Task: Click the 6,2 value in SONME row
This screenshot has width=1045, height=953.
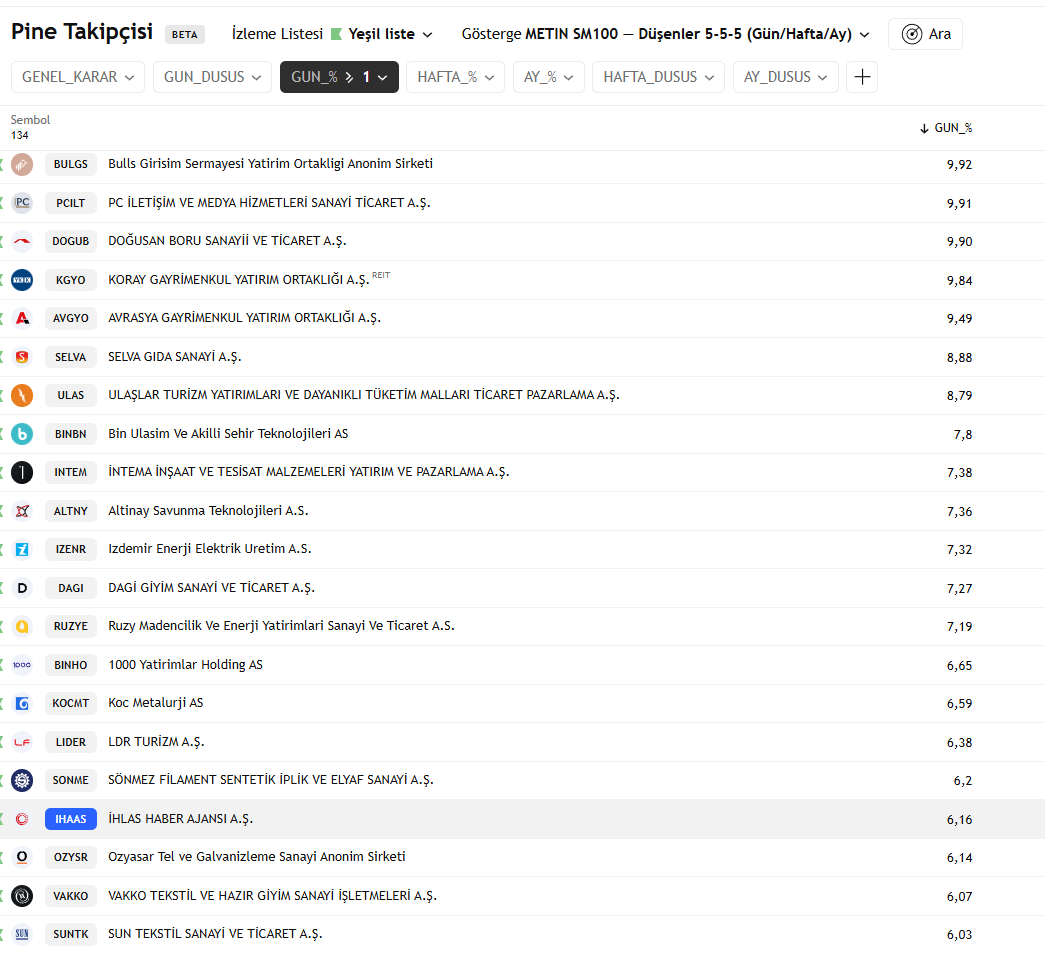Action: pyautogui.click(x=963, y=780)
